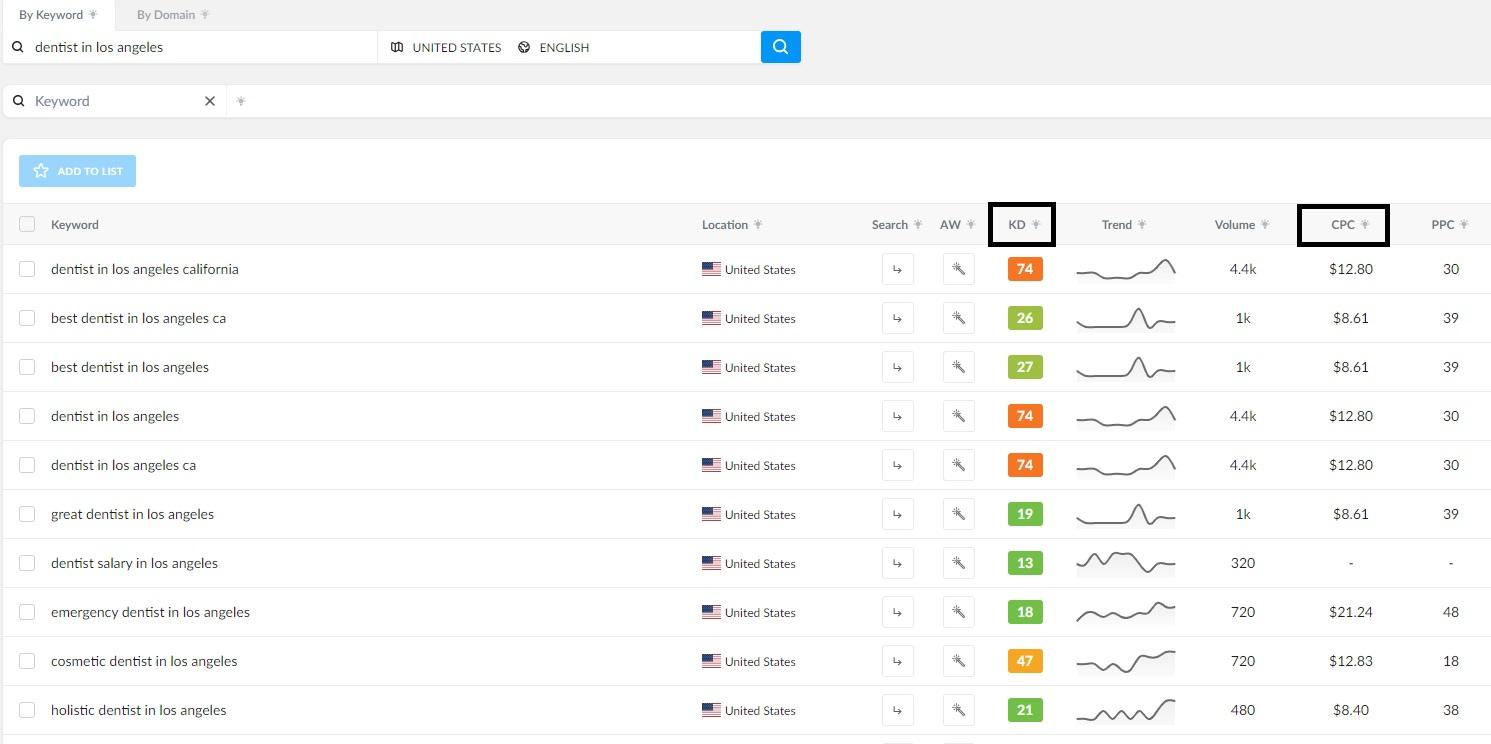Tick the 'holistic dentist in los angeles' checkbox
This screenshot has width=1491, height=744.
[x=27, y=710]
